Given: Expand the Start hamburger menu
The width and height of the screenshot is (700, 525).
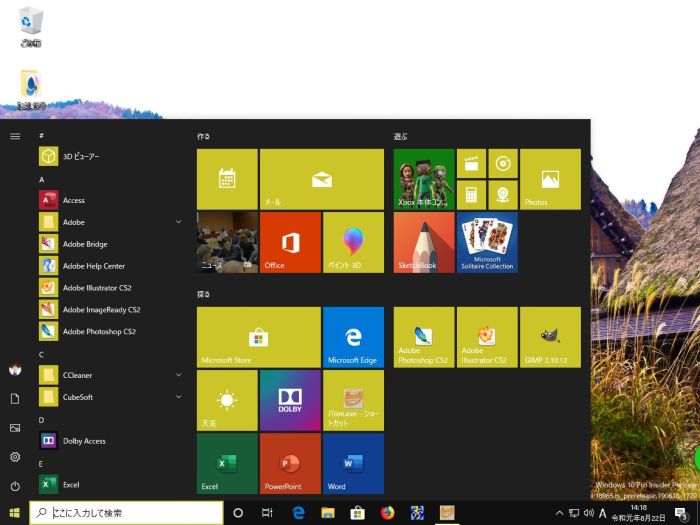Looking at the screenshot, I should coord(15,135).
